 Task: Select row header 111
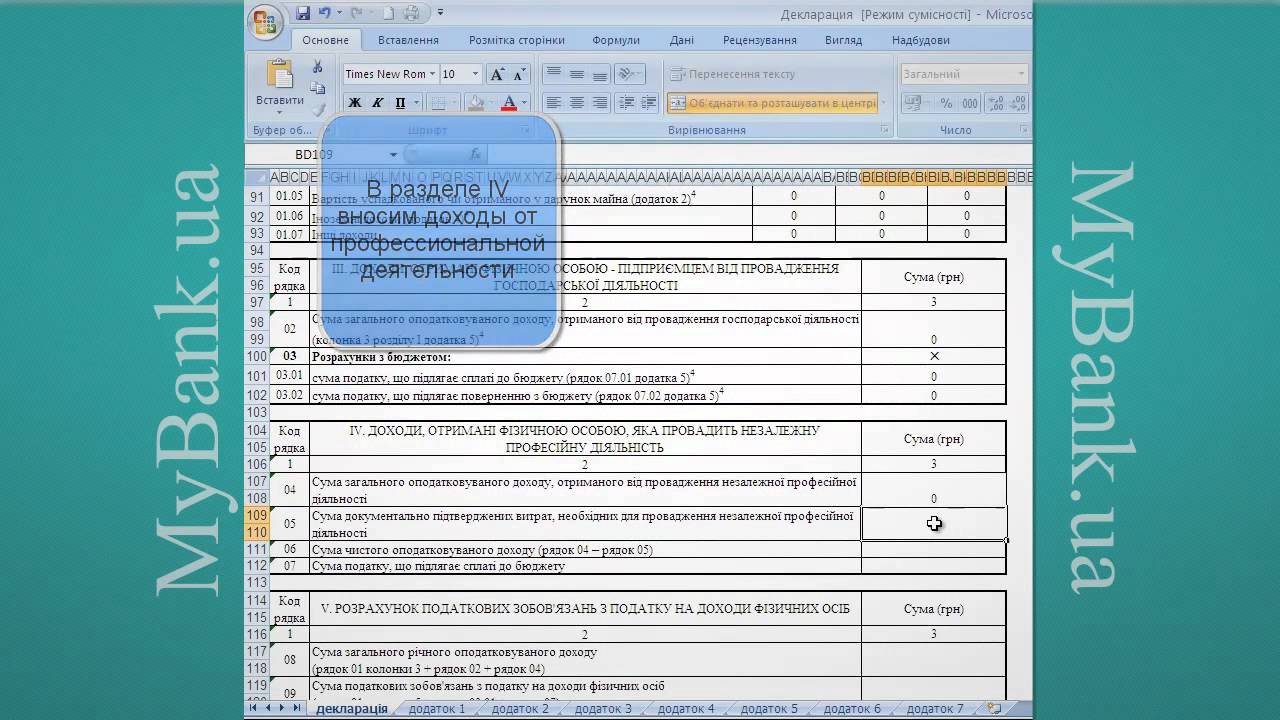[257, 550]
